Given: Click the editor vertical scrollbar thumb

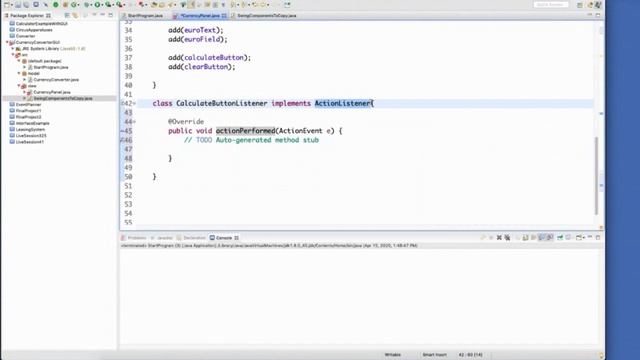Looking at the screenshot, I should [596, 176].
